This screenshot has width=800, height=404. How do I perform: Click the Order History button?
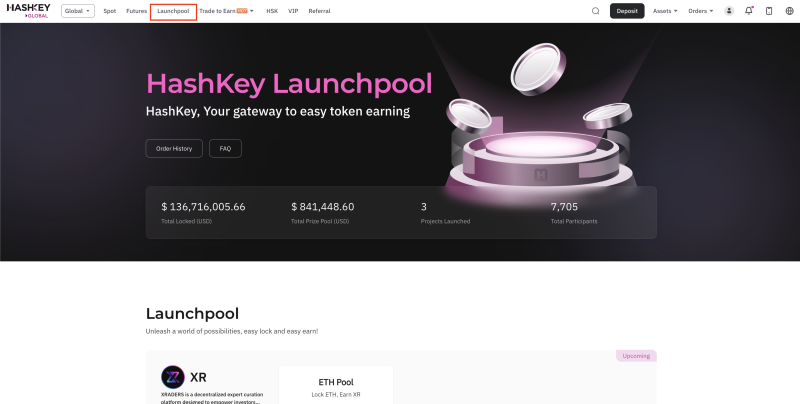coord(174,148)
